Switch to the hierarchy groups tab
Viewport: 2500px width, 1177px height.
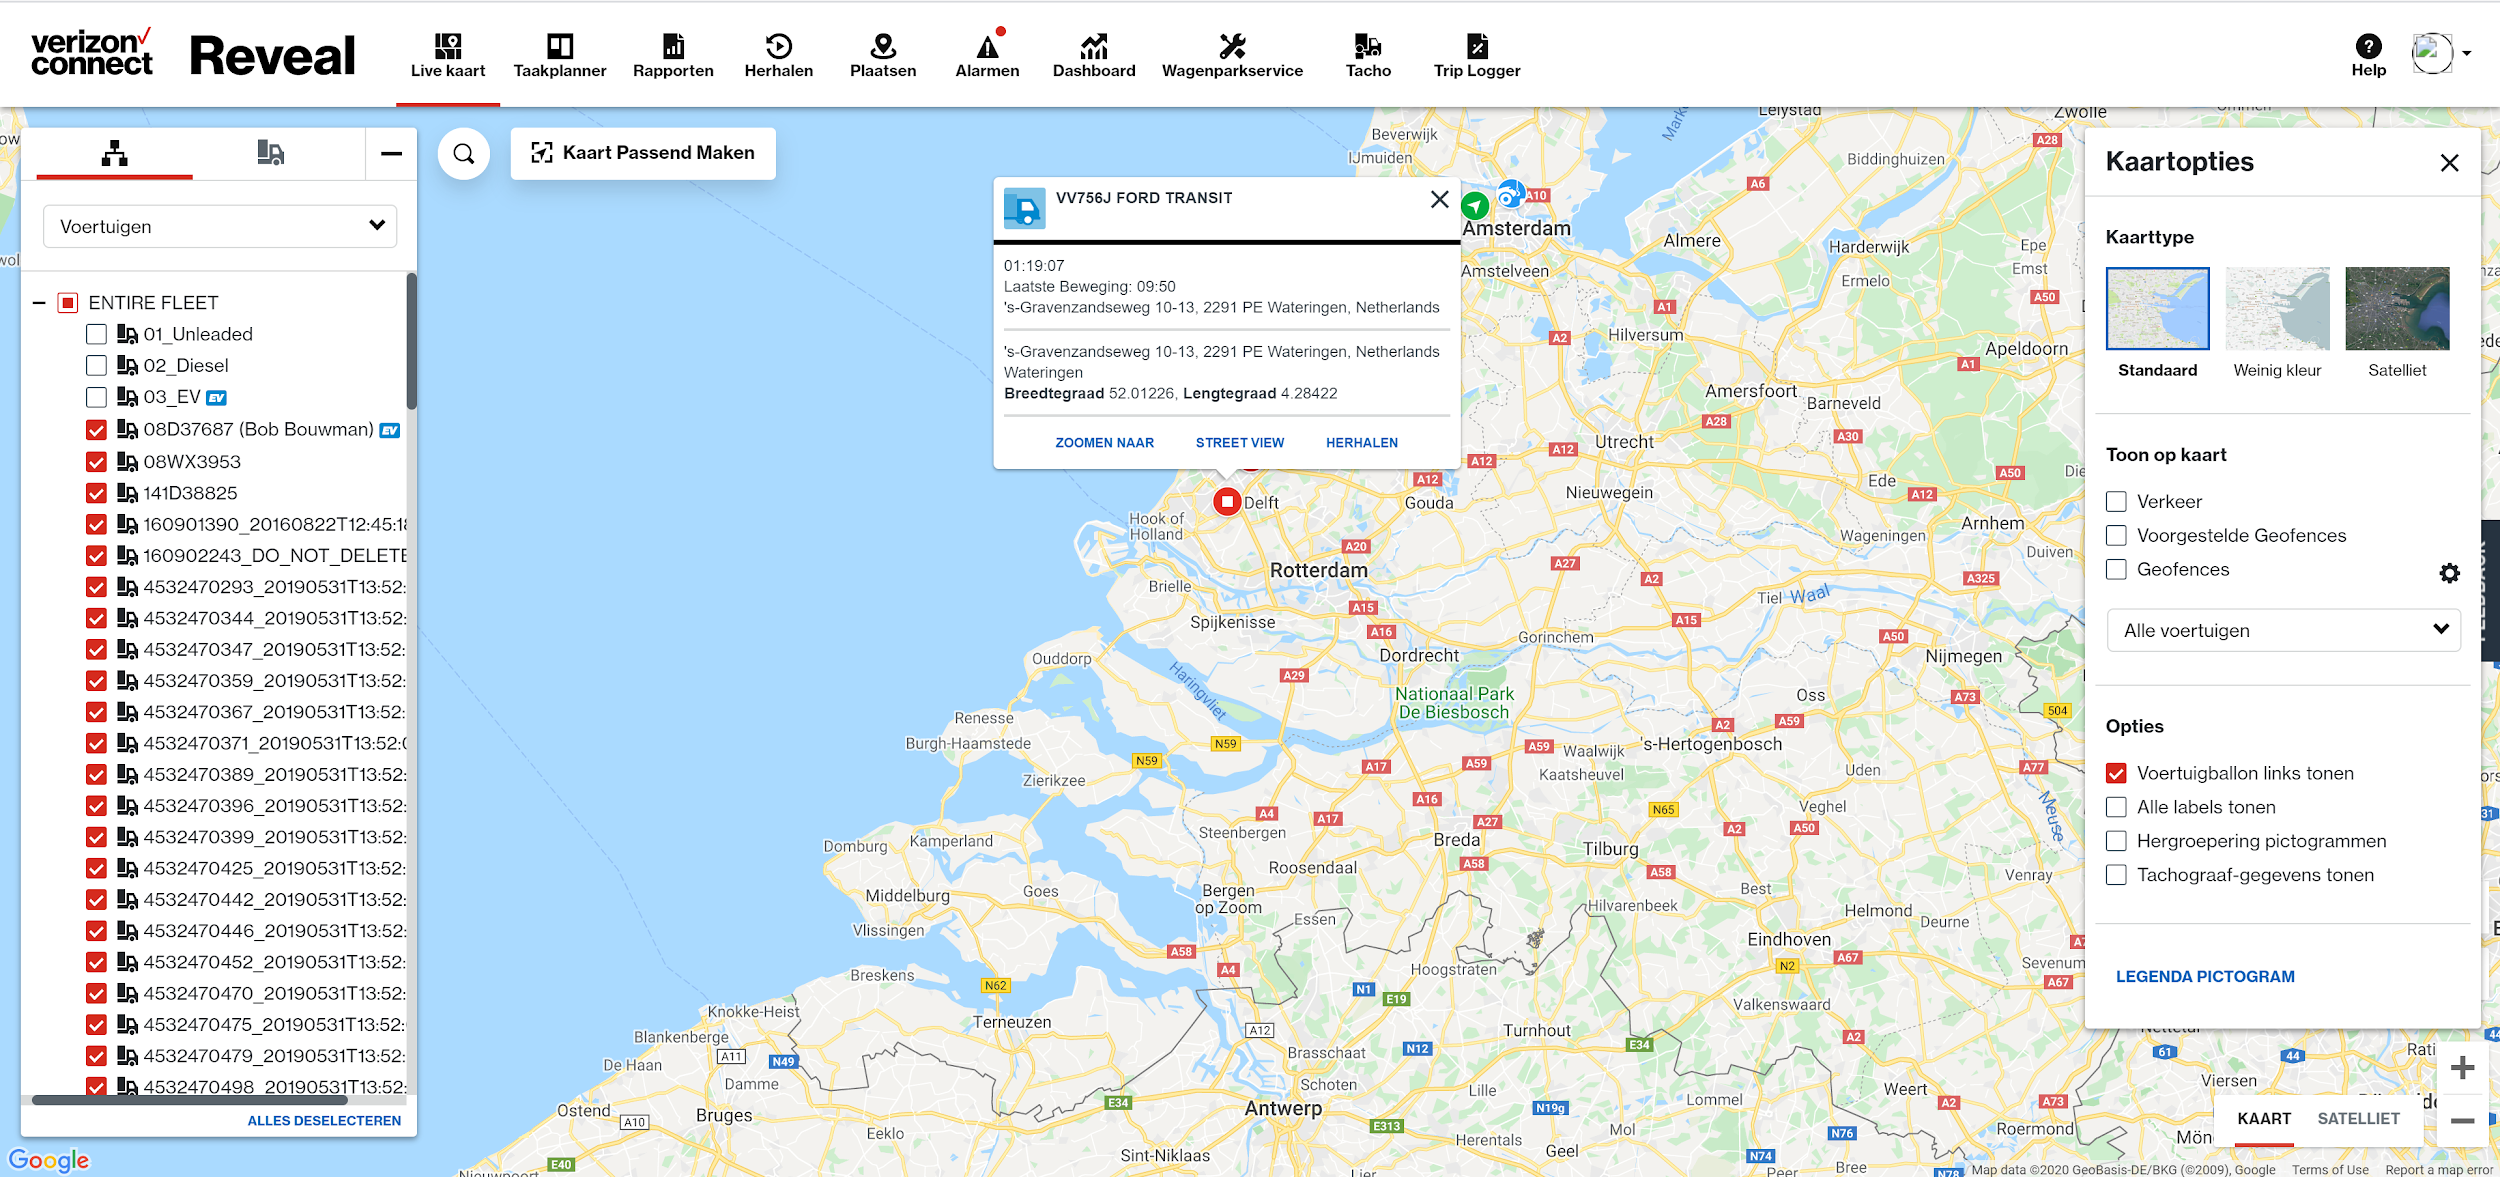pos(114,153)
